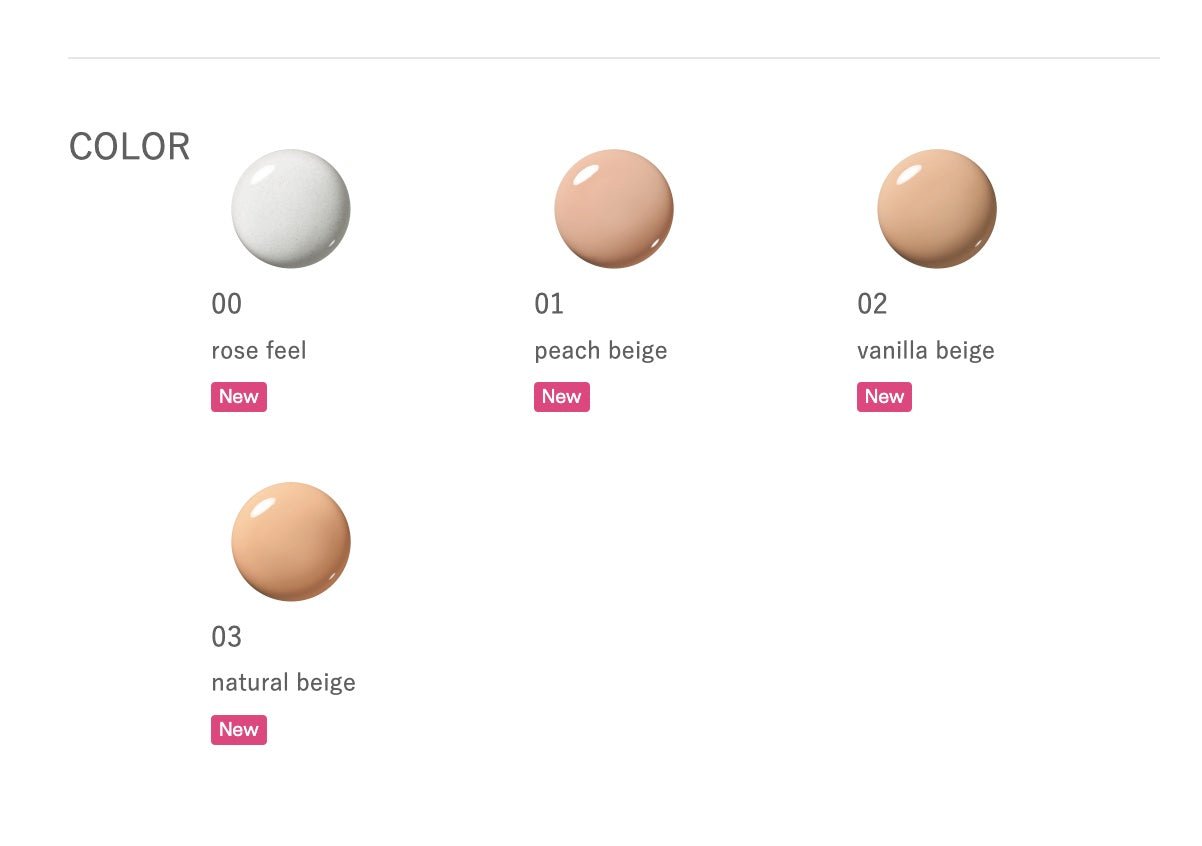The width and height of the screenshot is (1202, 846).
Task: Select the natural beige color swatch
Action: coord(291,541)
